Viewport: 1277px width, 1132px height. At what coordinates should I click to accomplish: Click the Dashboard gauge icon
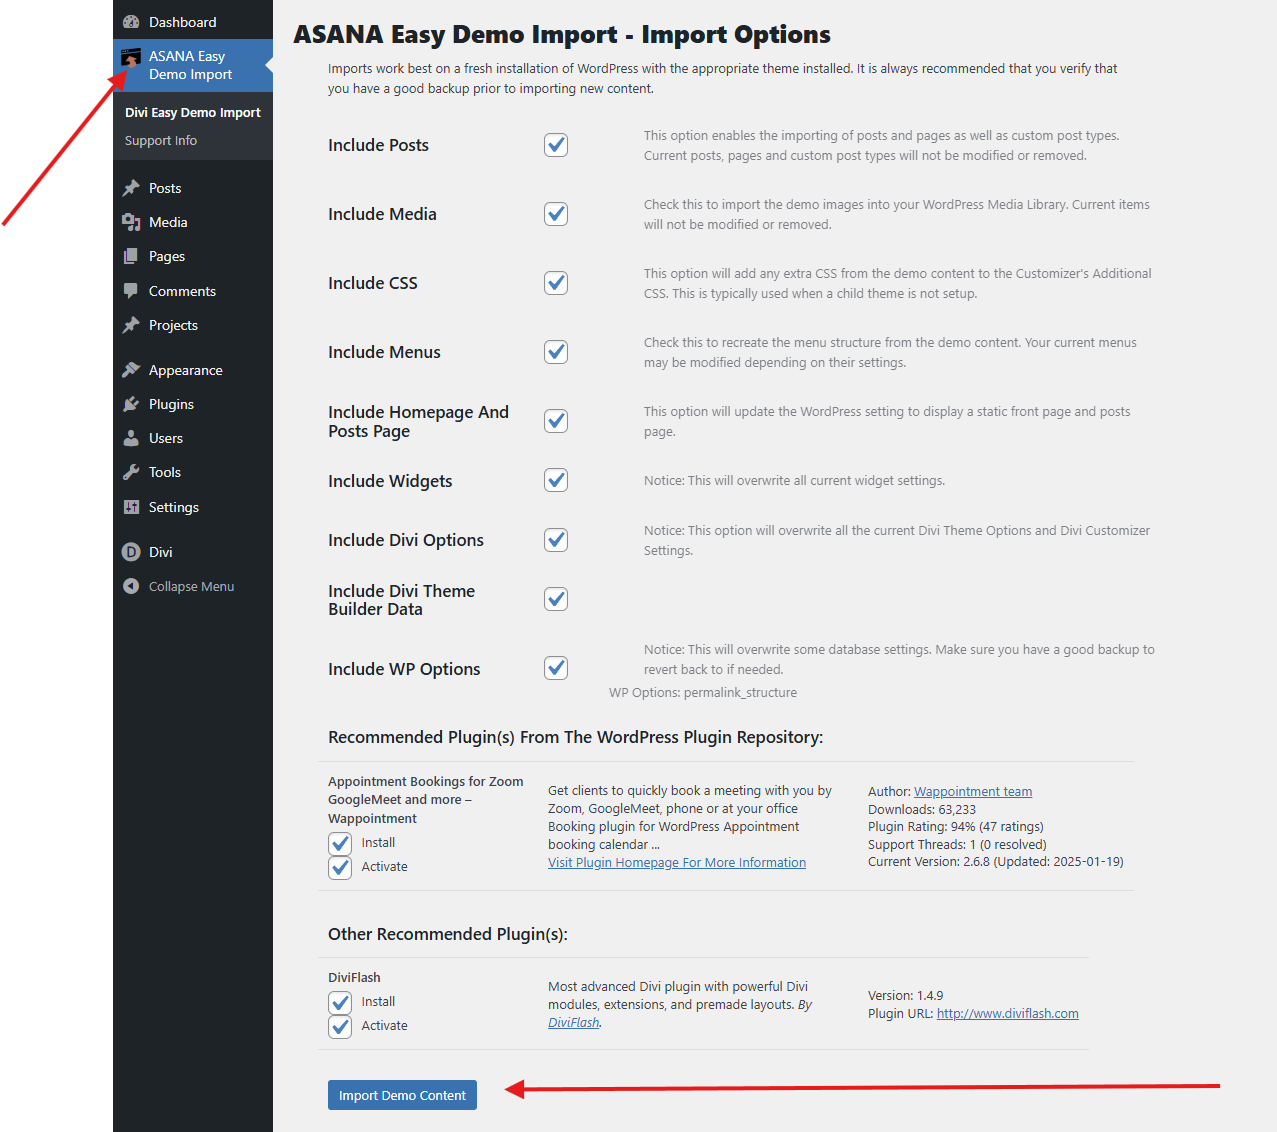click(x=131, y=22)
